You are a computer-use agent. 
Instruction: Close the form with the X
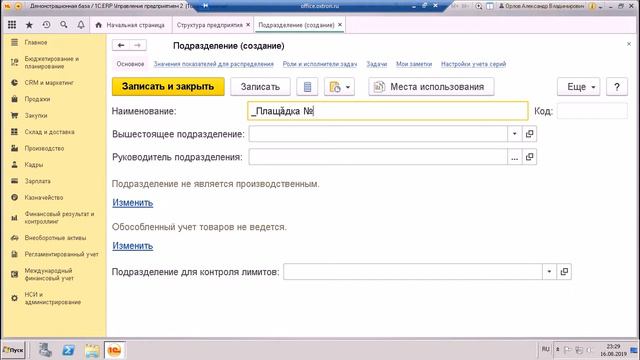629,44
